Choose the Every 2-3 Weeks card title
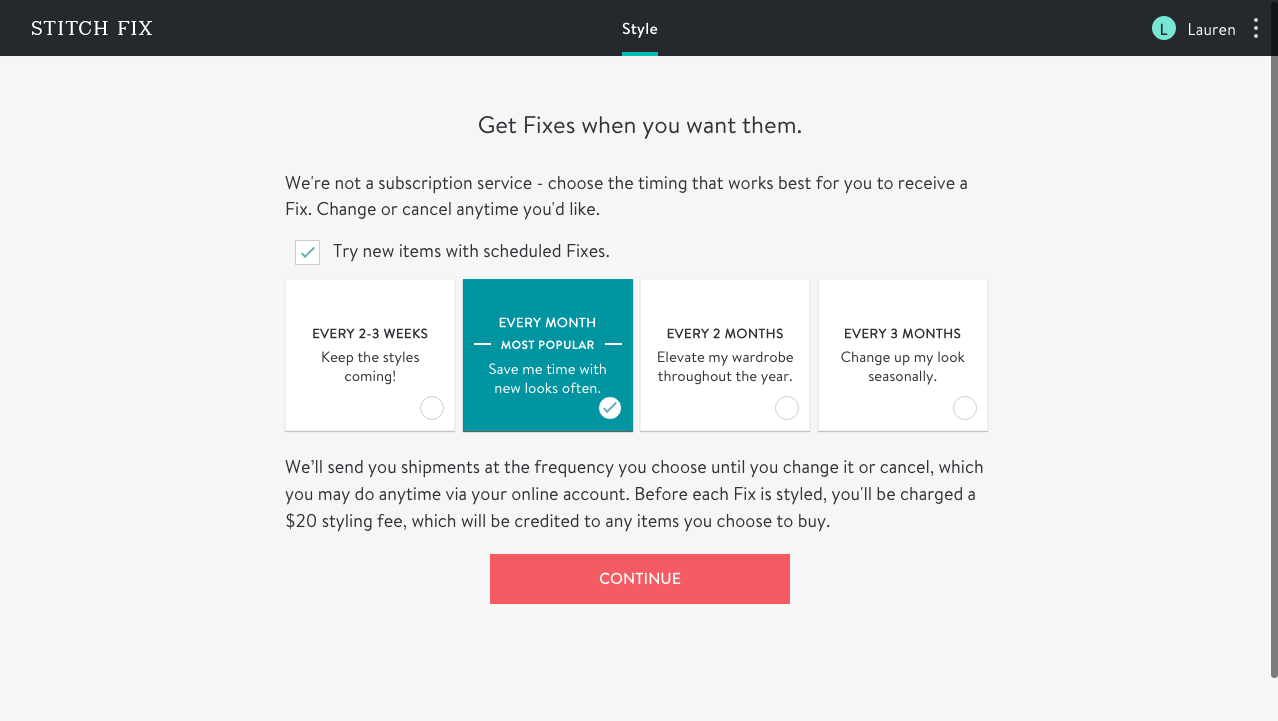The width and height of the screenshot is (1278, 721). [370, 334]
